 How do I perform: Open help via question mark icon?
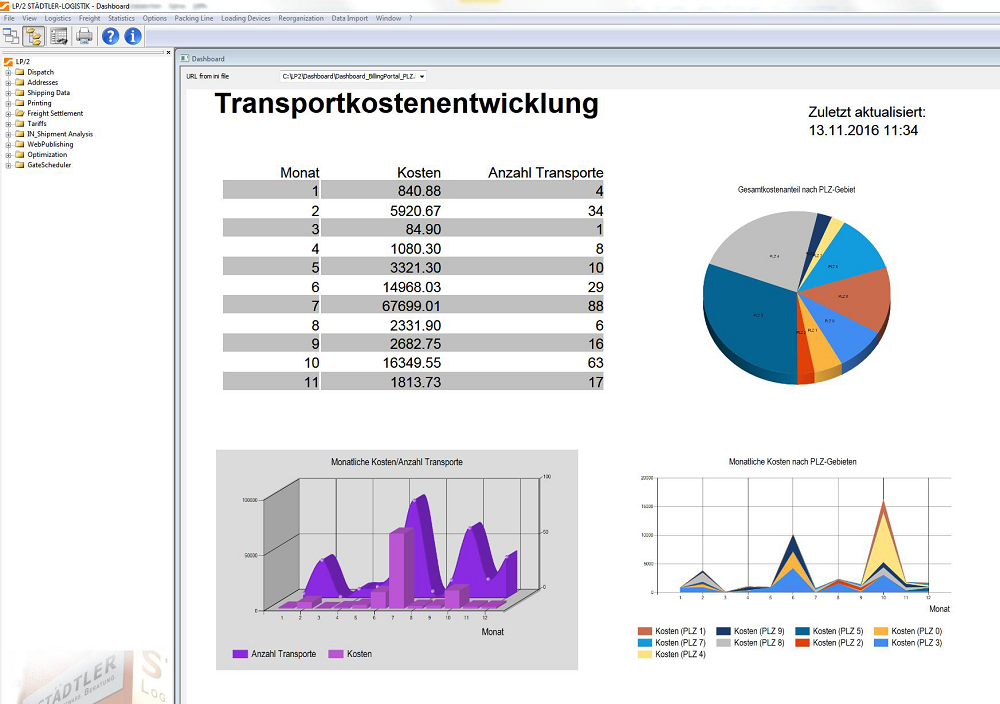[x=110, y=36]
